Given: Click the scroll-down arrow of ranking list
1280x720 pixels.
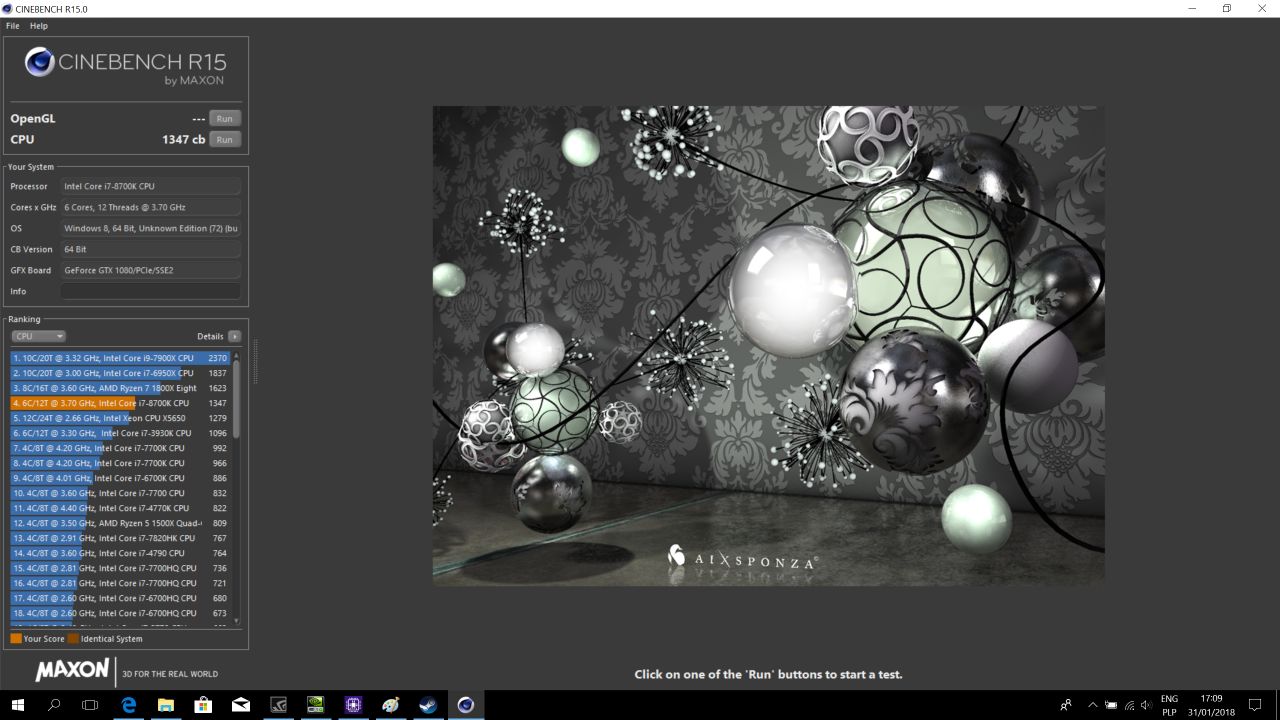Looking at the screenshot, I should point(237,621).
